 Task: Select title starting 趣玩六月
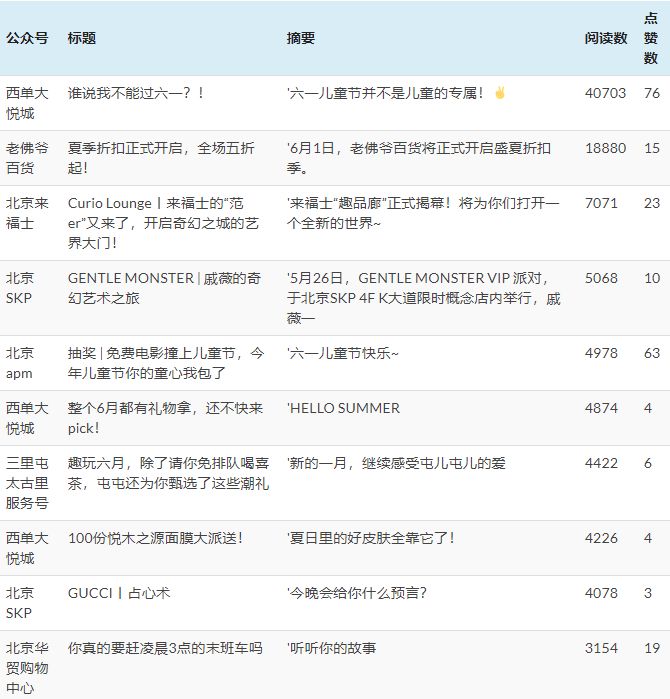(x=169, y=473)
